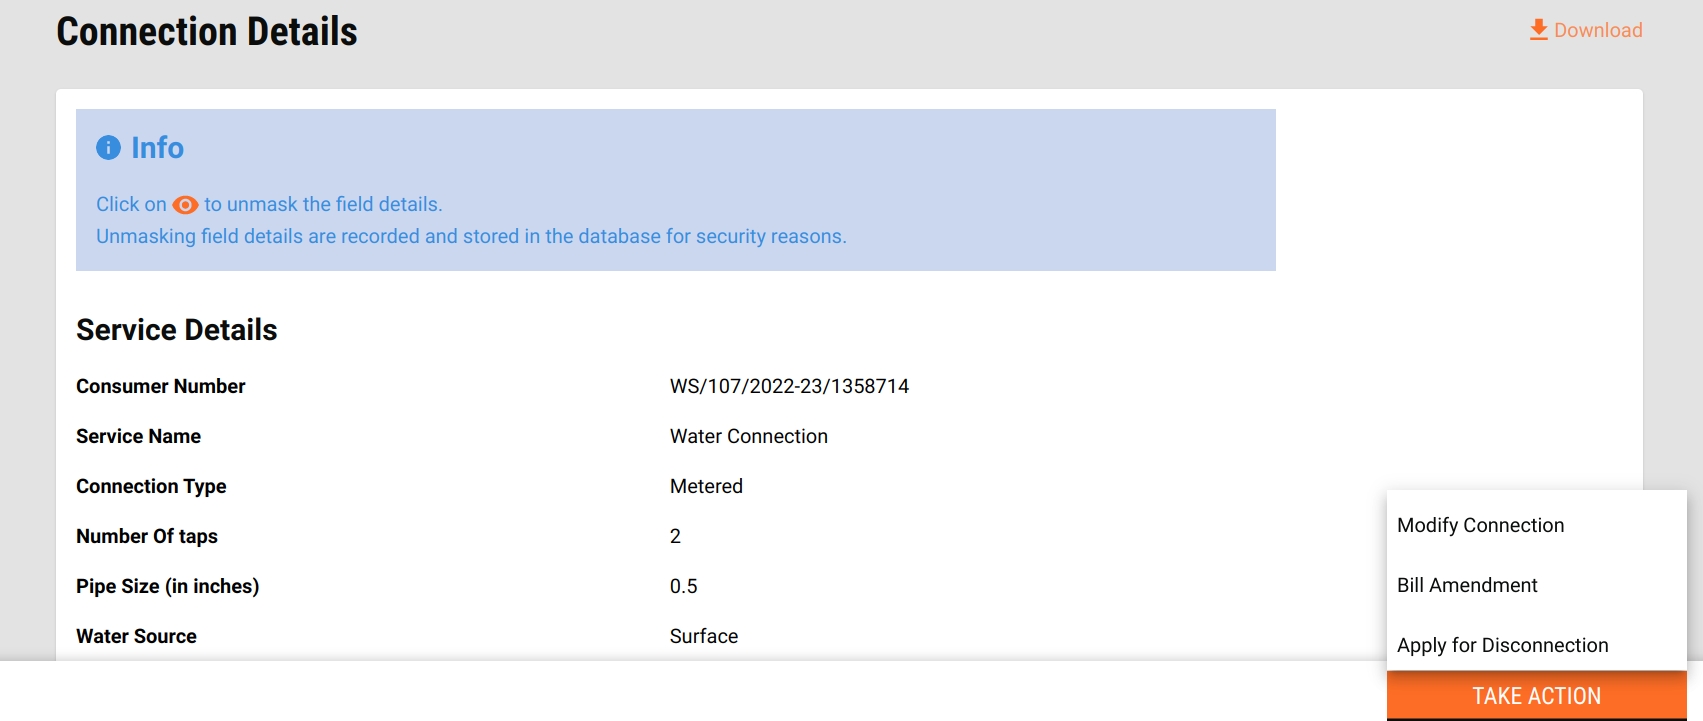Click the Download text link
1703x721 pixels.
click(x=1598, y=30)
